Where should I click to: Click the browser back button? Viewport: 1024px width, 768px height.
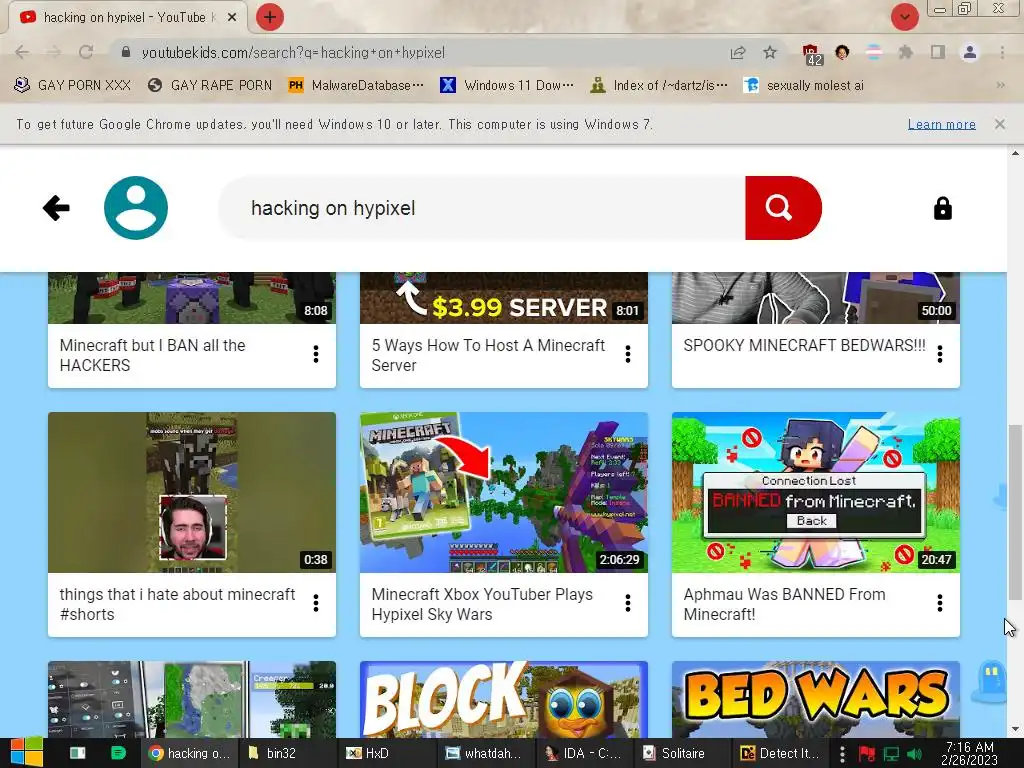(22, 52)
